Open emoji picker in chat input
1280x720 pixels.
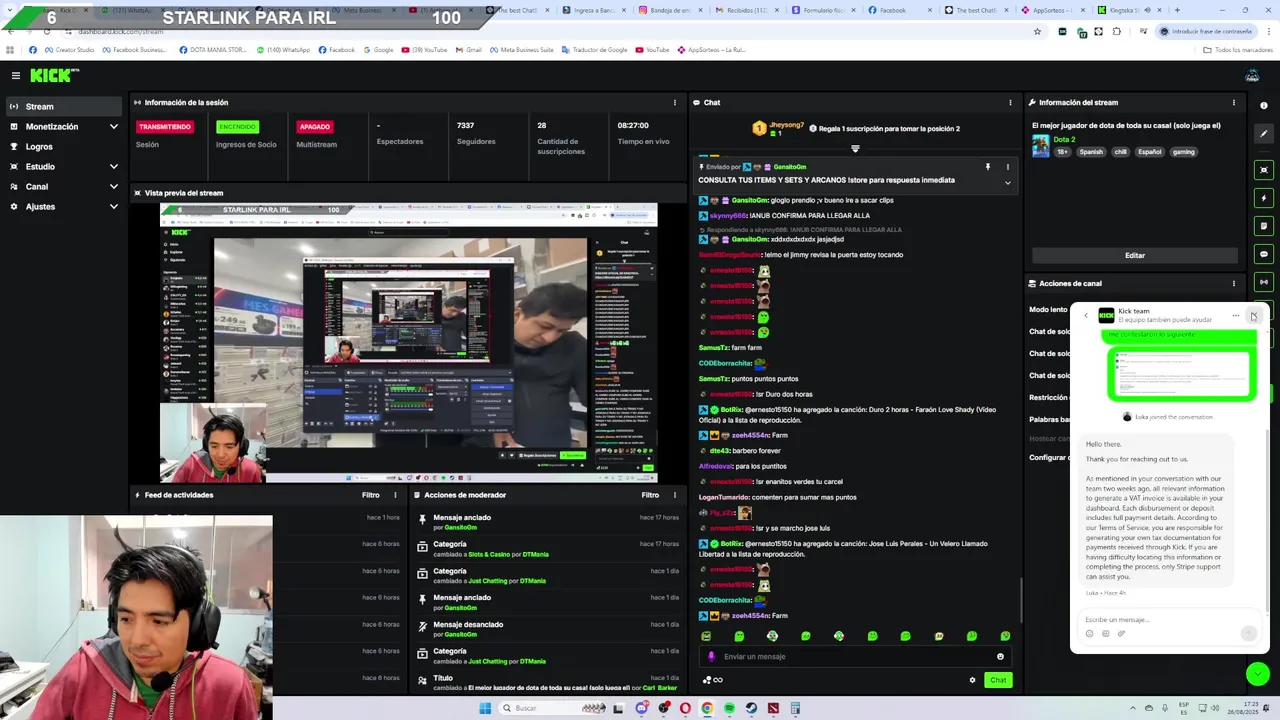1000,657
